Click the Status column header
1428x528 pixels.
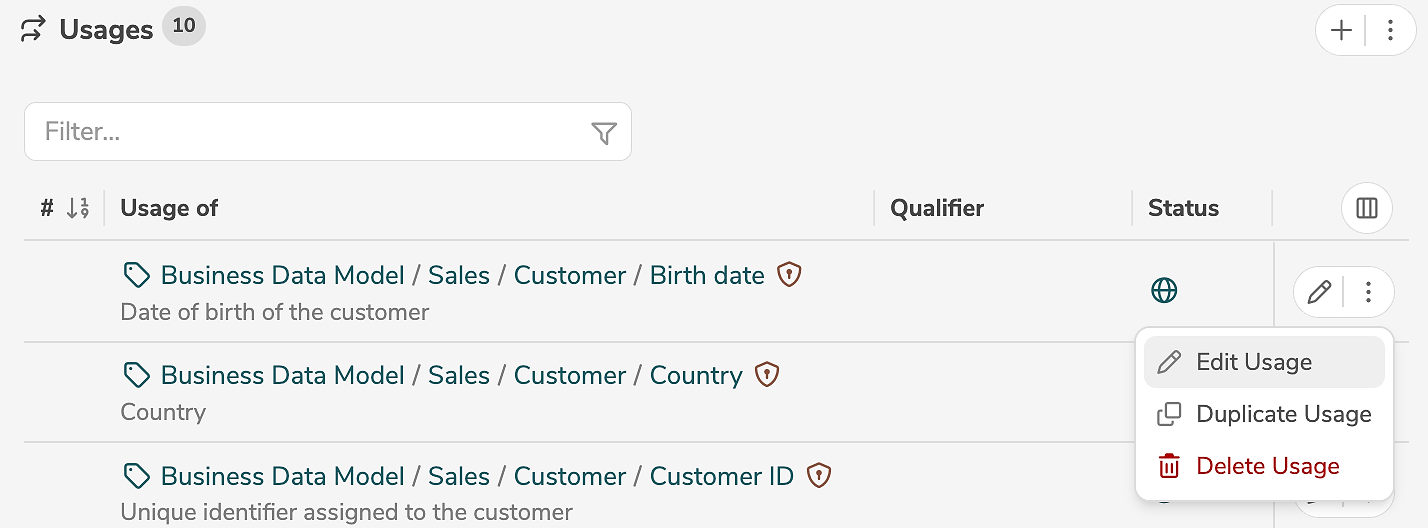pos(1183,208)
